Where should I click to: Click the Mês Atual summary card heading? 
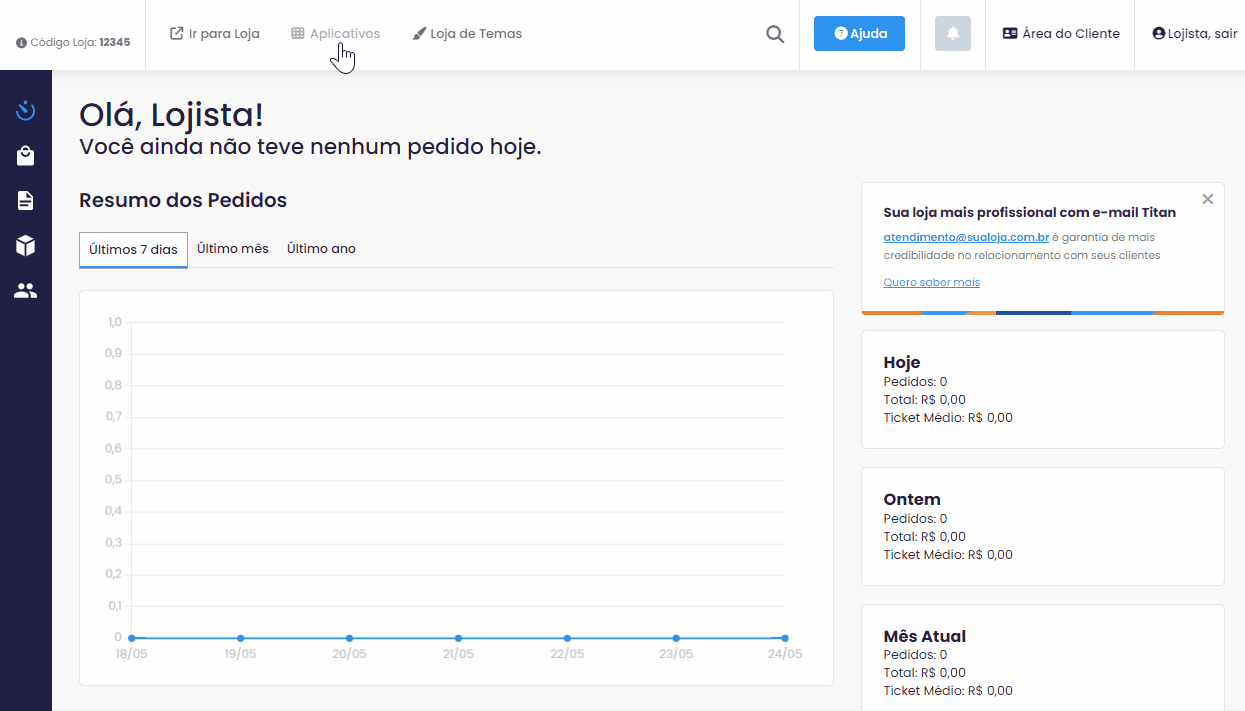[x=925, y=636]
